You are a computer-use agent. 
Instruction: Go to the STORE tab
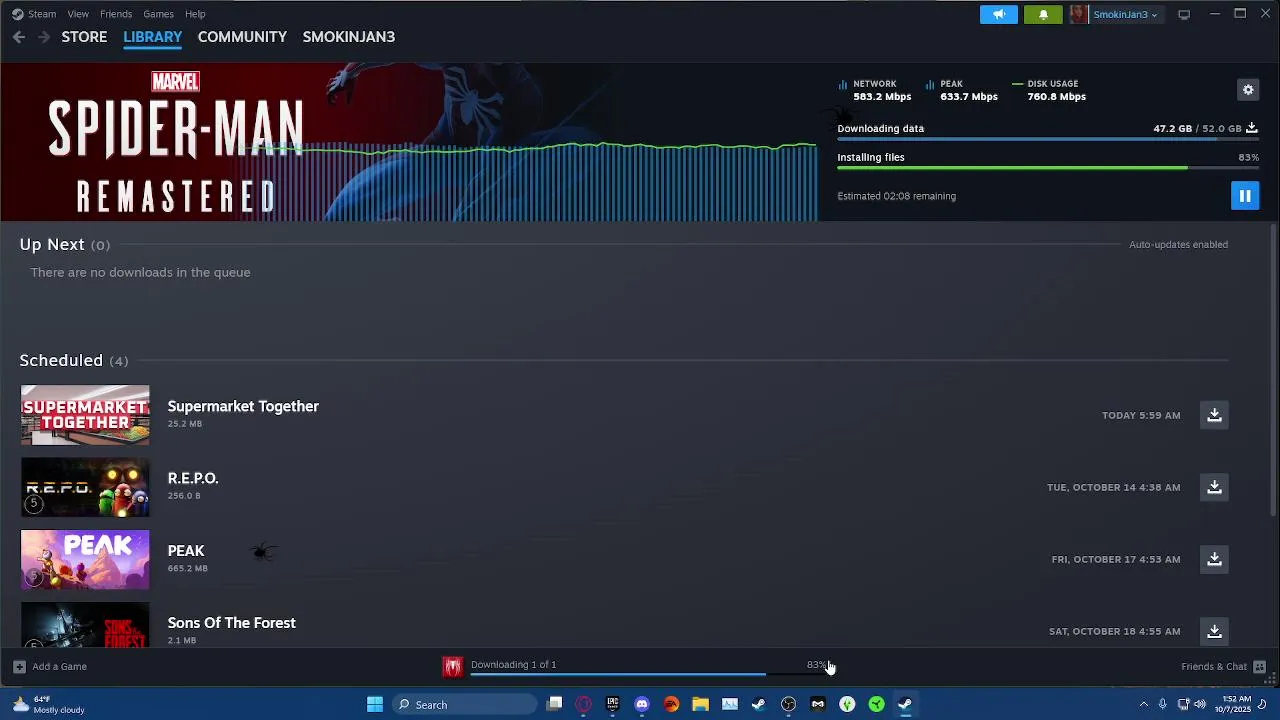(84, 37)
